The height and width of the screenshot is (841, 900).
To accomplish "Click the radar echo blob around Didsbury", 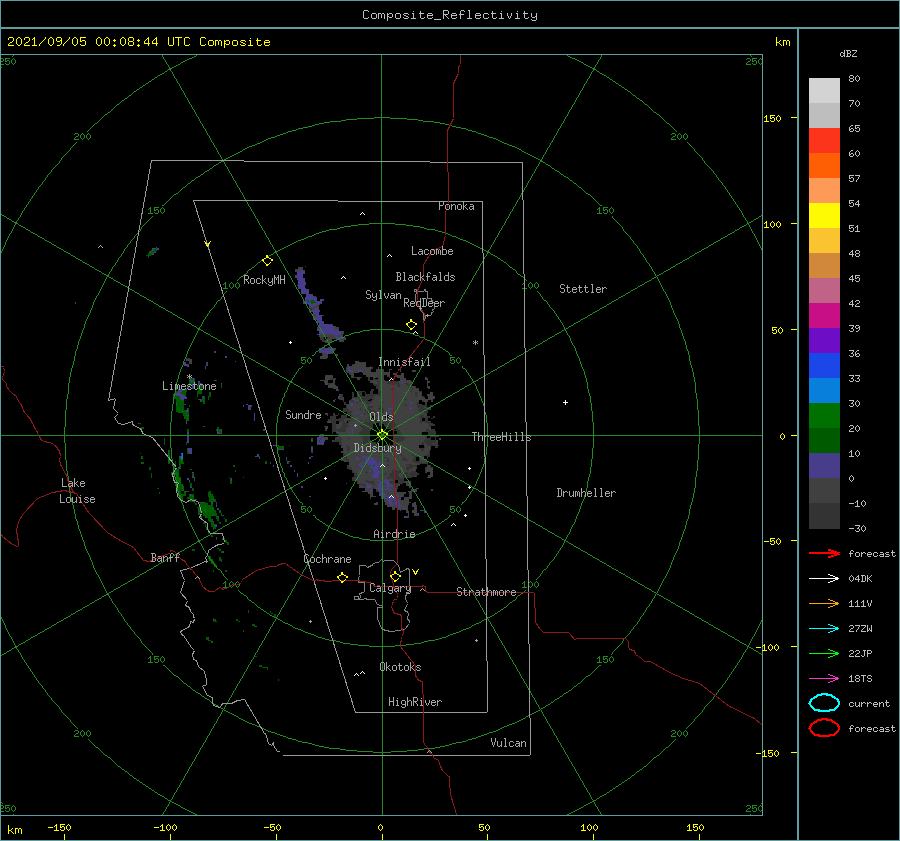I will 386,442.
